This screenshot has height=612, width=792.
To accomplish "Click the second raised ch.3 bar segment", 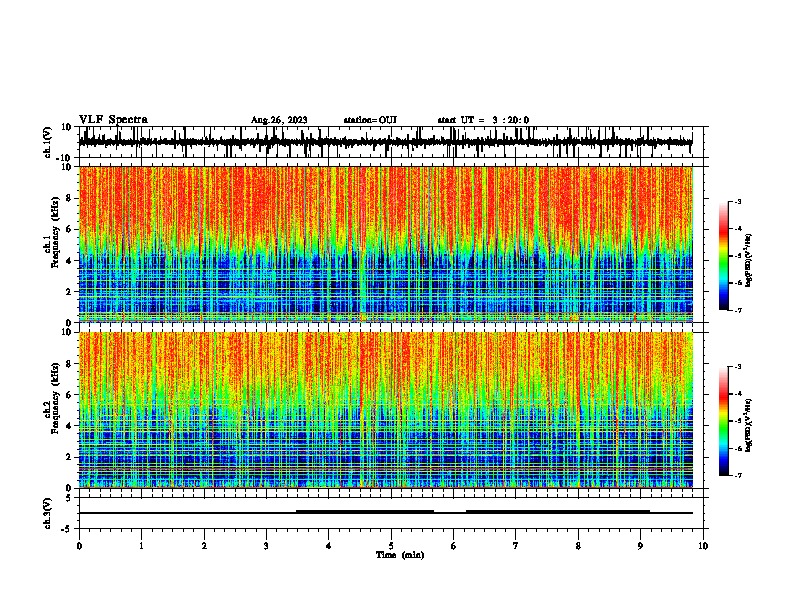I will pos(558,512).
